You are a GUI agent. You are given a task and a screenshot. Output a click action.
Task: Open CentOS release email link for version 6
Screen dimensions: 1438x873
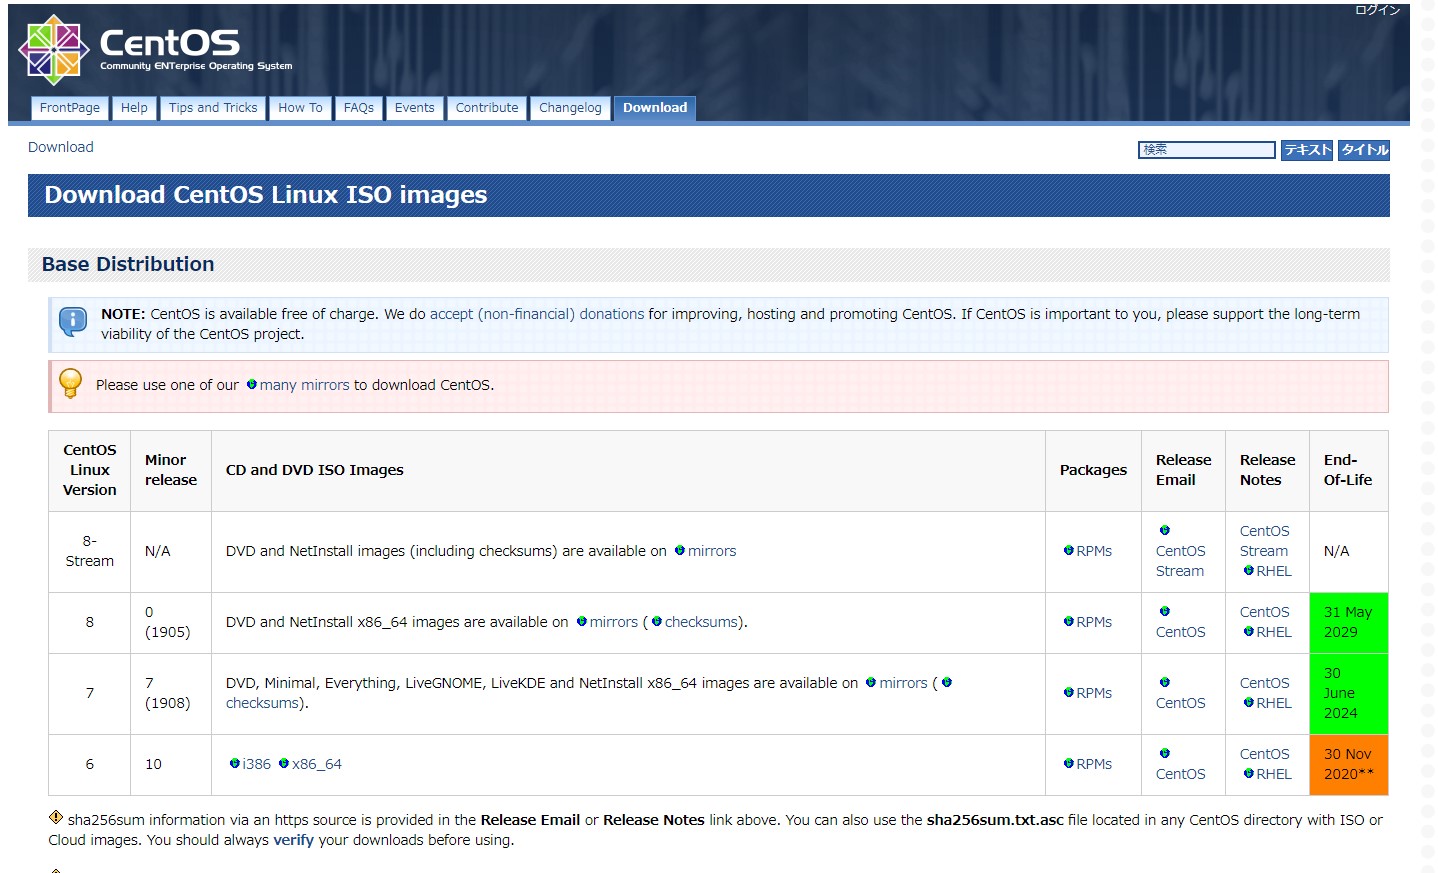coord(1181,774)
